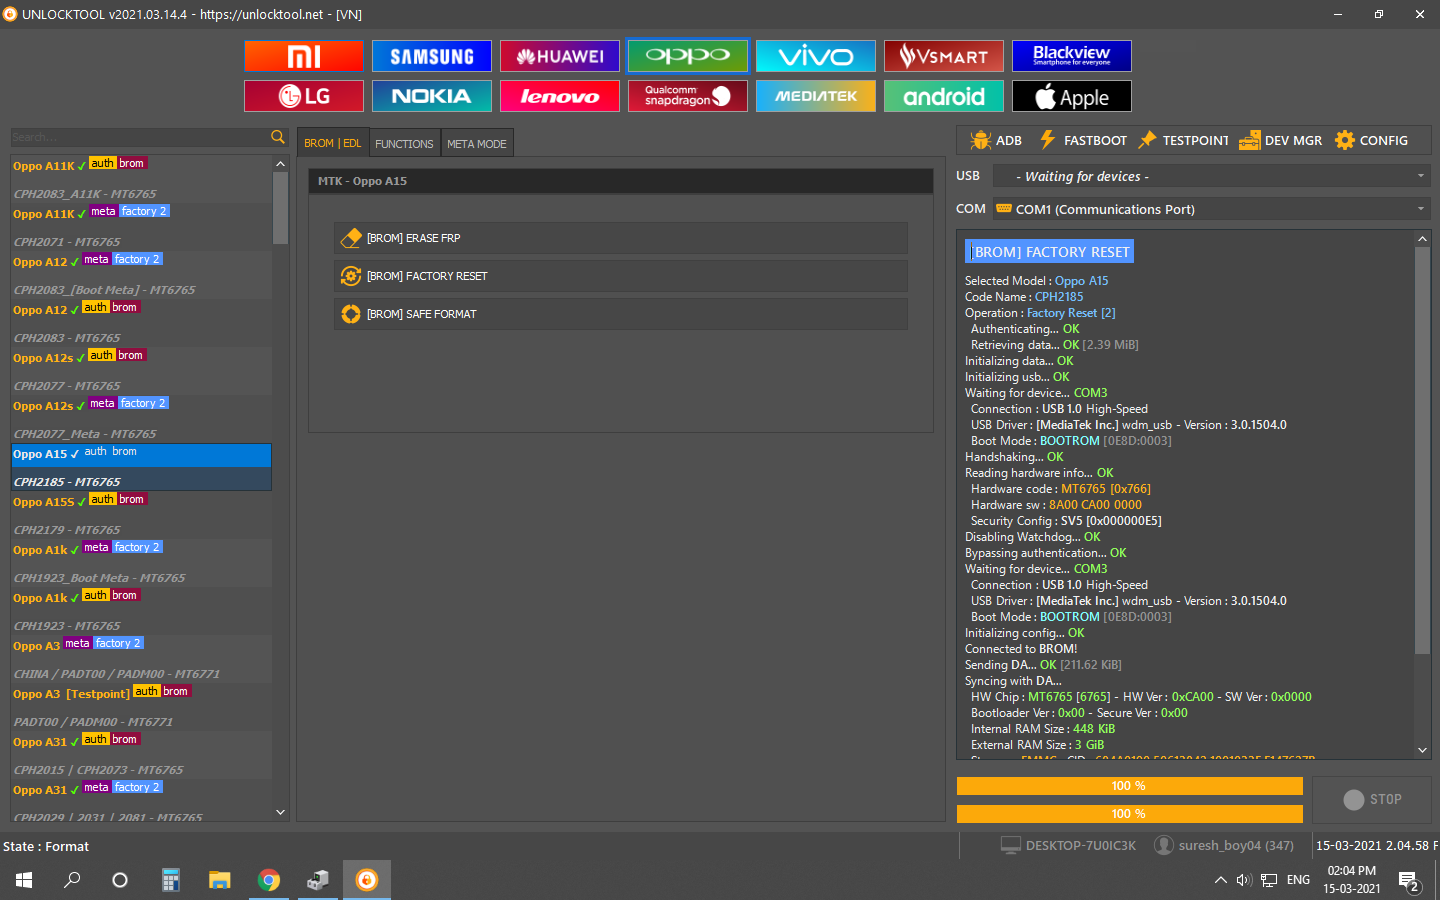Click the STOP button
1440x900 pixels.
click(1372, 800)
